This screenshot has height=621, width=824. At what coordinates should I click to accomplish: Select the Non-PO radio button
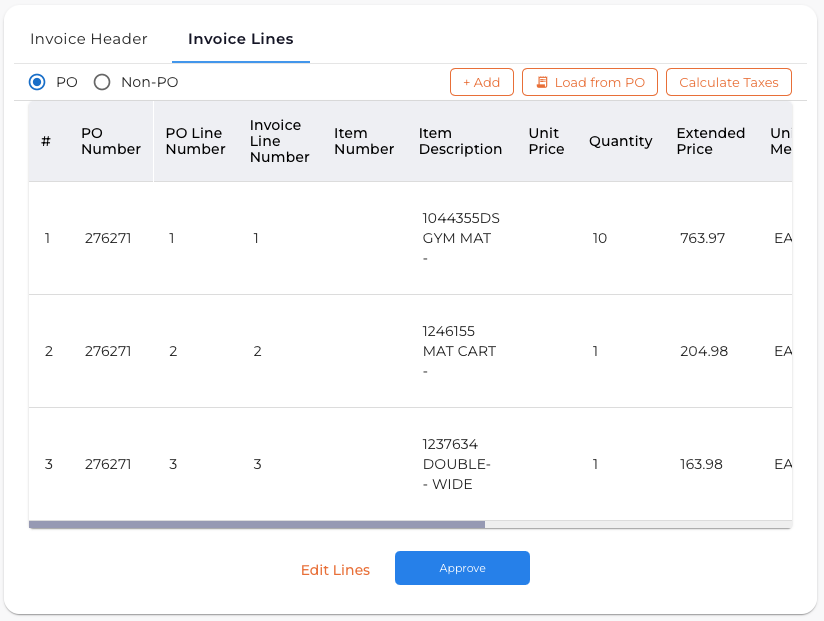coord(101,82)
